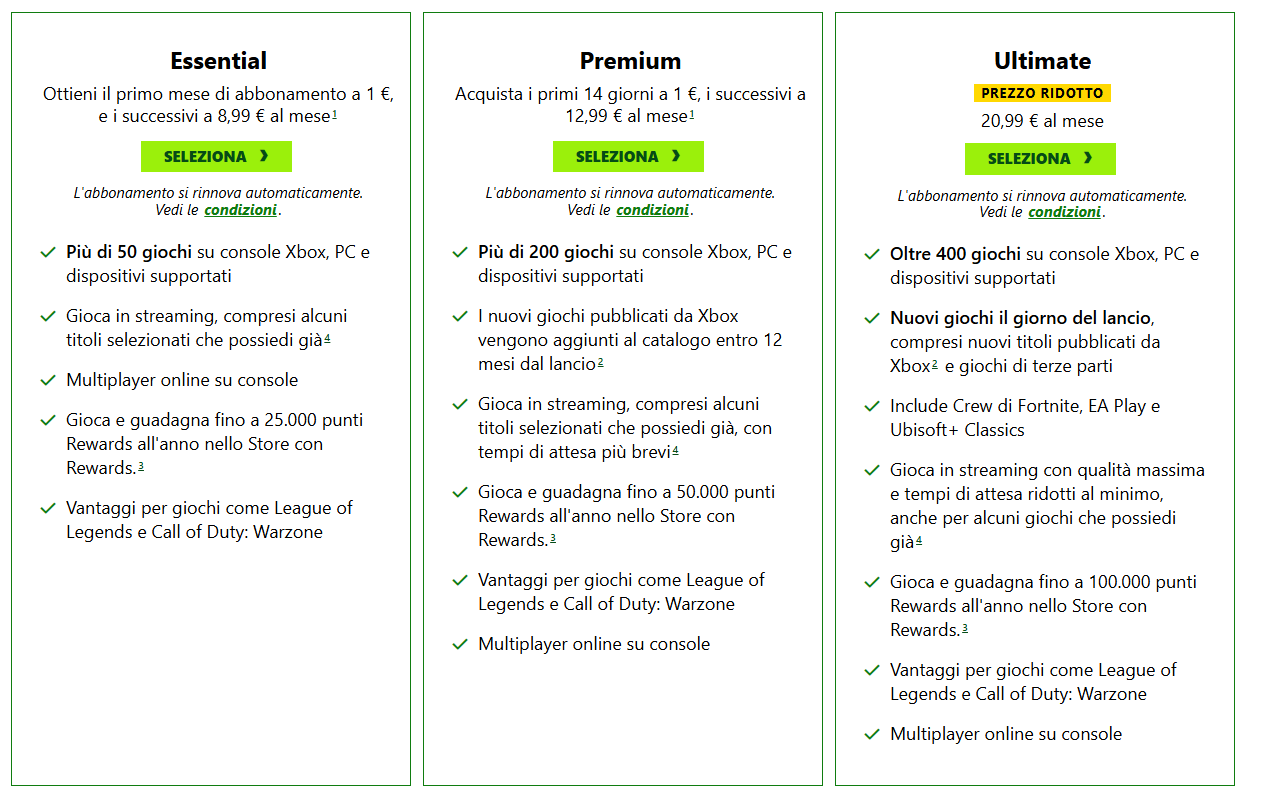This screenshot has width=1275, height=797.
Task: Open footnote 3 after Essential's 25.000 punti Rewards
Action: (141, 466)
